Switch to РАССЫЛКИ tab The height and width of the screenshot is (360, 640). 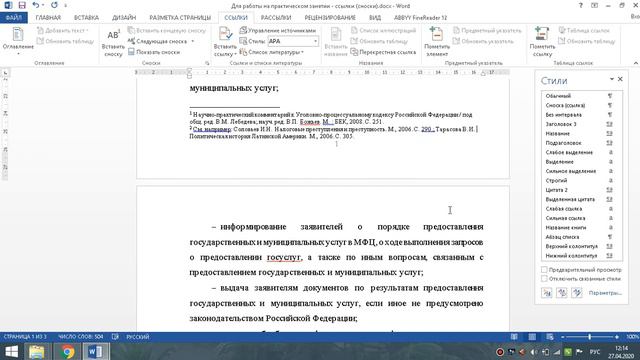tap(276, 18)
